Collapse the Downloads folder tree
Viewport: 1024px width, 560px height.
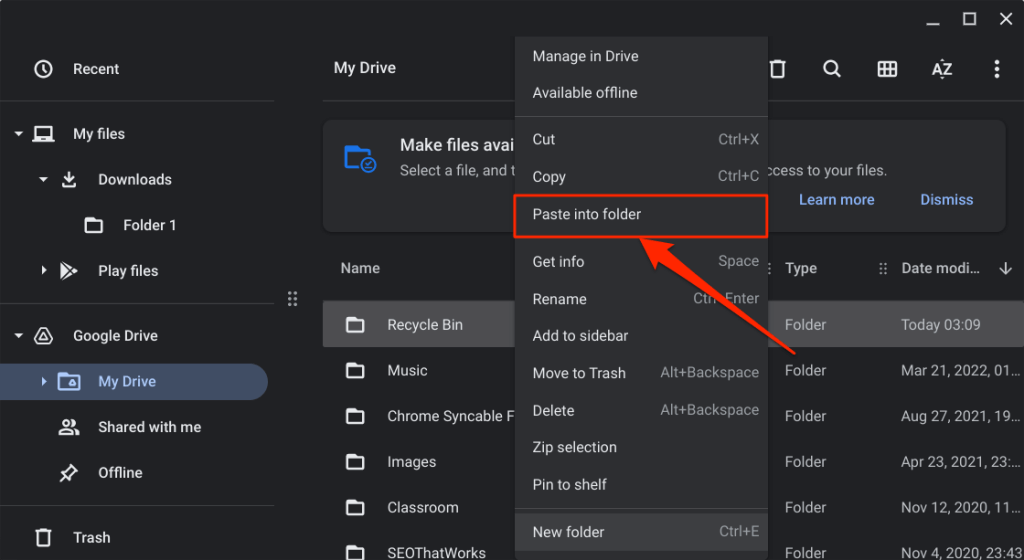44,180
